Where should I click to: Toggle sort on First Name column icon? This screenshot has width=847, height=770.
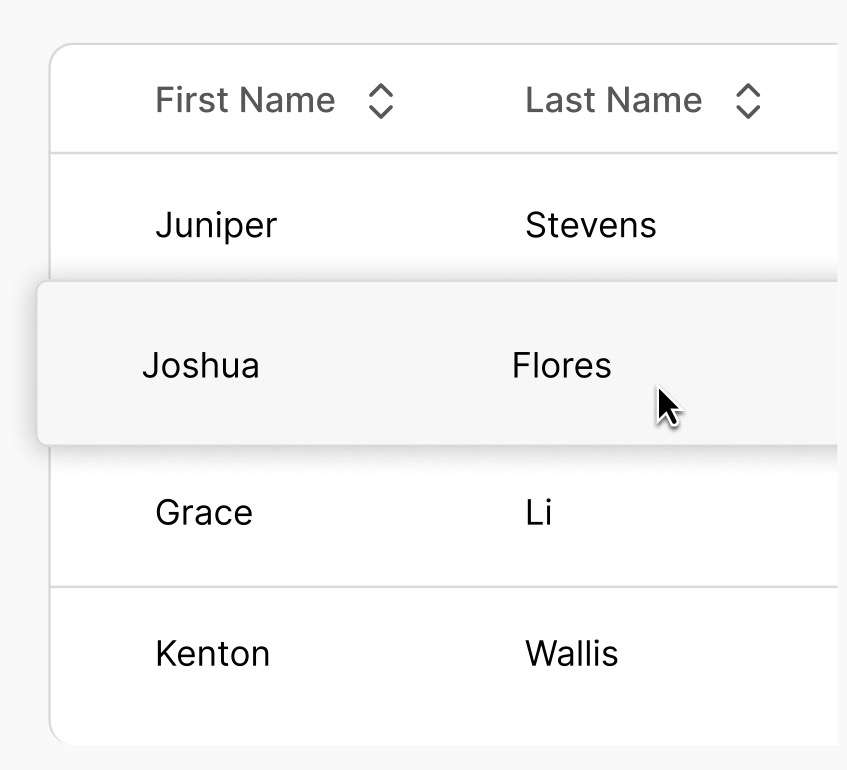pos(380,101)
